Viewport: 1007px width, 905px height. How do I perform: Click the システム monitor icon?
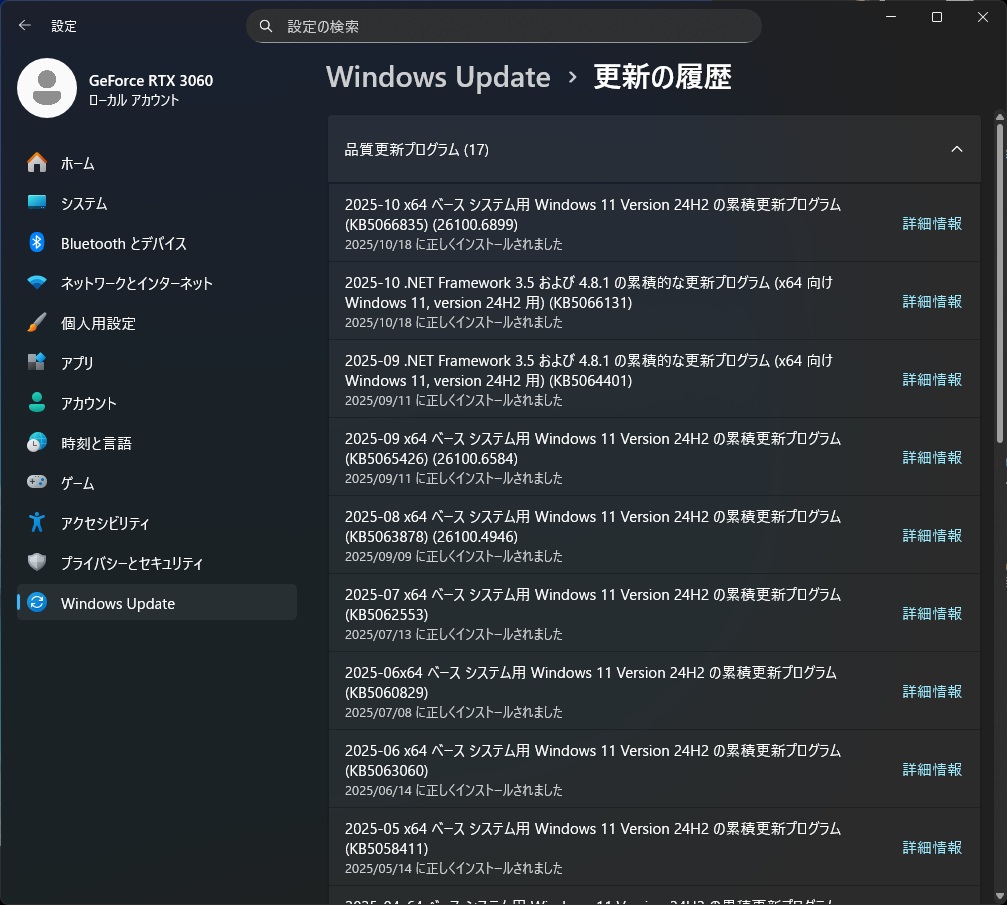point(37,202)
